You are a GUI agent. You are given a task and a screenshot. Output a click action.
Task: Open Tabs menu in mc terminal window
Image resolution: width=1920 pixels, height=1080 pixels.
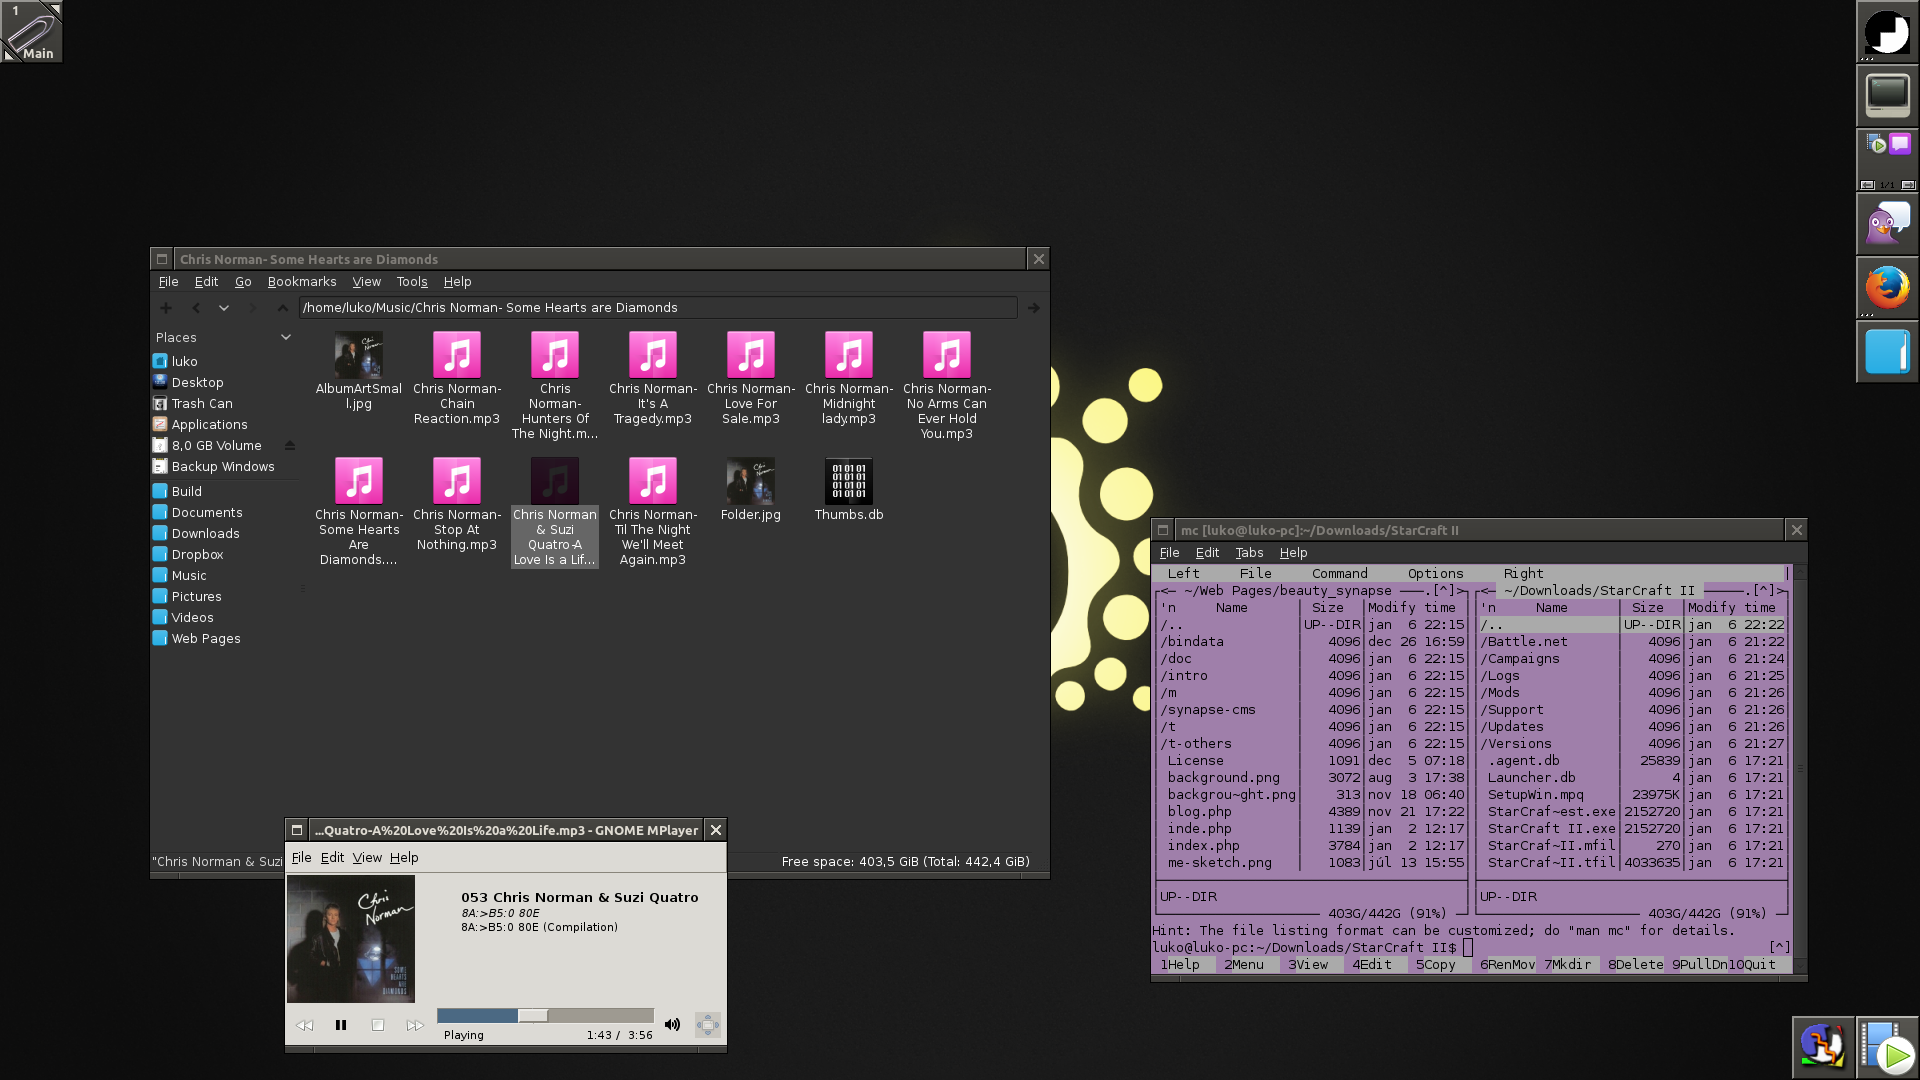(x=1249, y=553)
